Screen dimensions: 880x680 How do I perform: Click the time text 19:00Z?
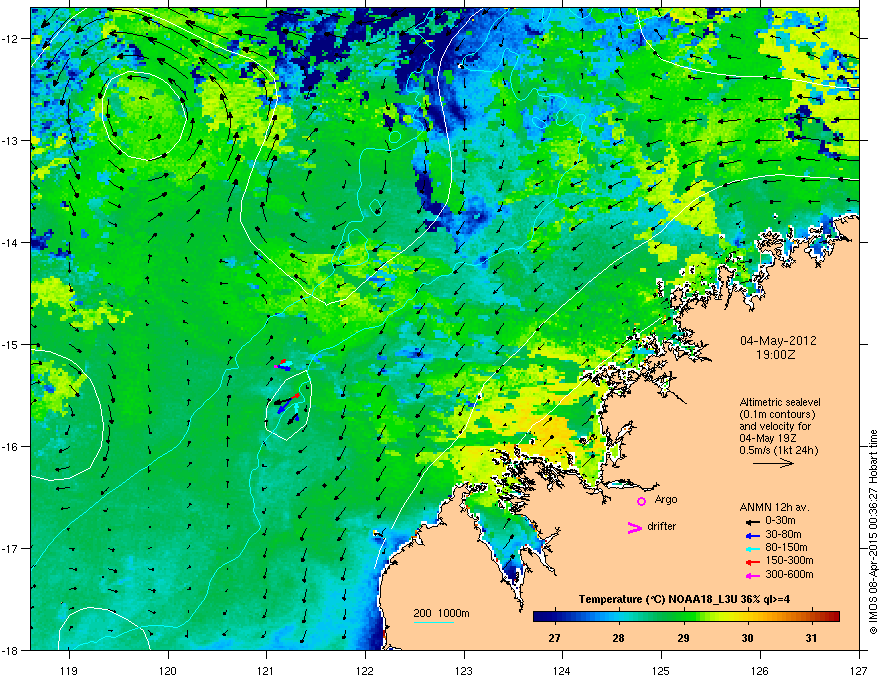tap(776, 355)
